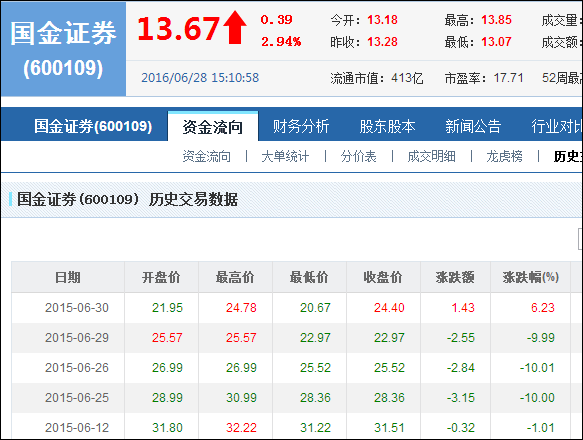This screenshot has height=440, width=583.
Task: Click price change value 0.39
Action: coord(276,20)
